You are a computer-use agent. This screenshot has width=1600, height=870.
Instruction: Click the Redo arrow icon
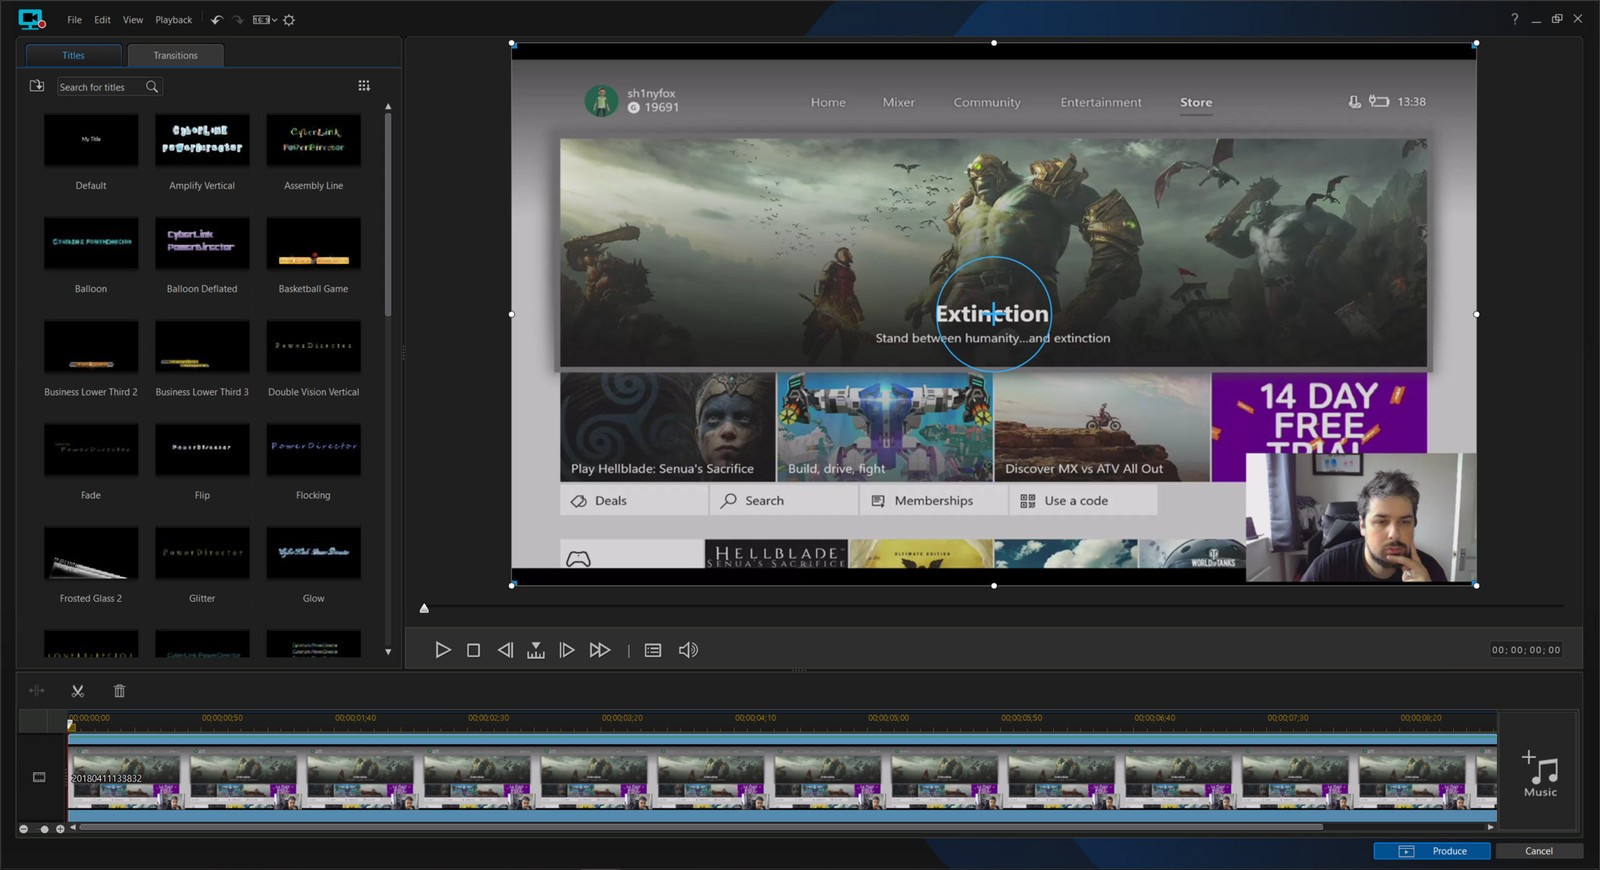click(x=238, y=20)
